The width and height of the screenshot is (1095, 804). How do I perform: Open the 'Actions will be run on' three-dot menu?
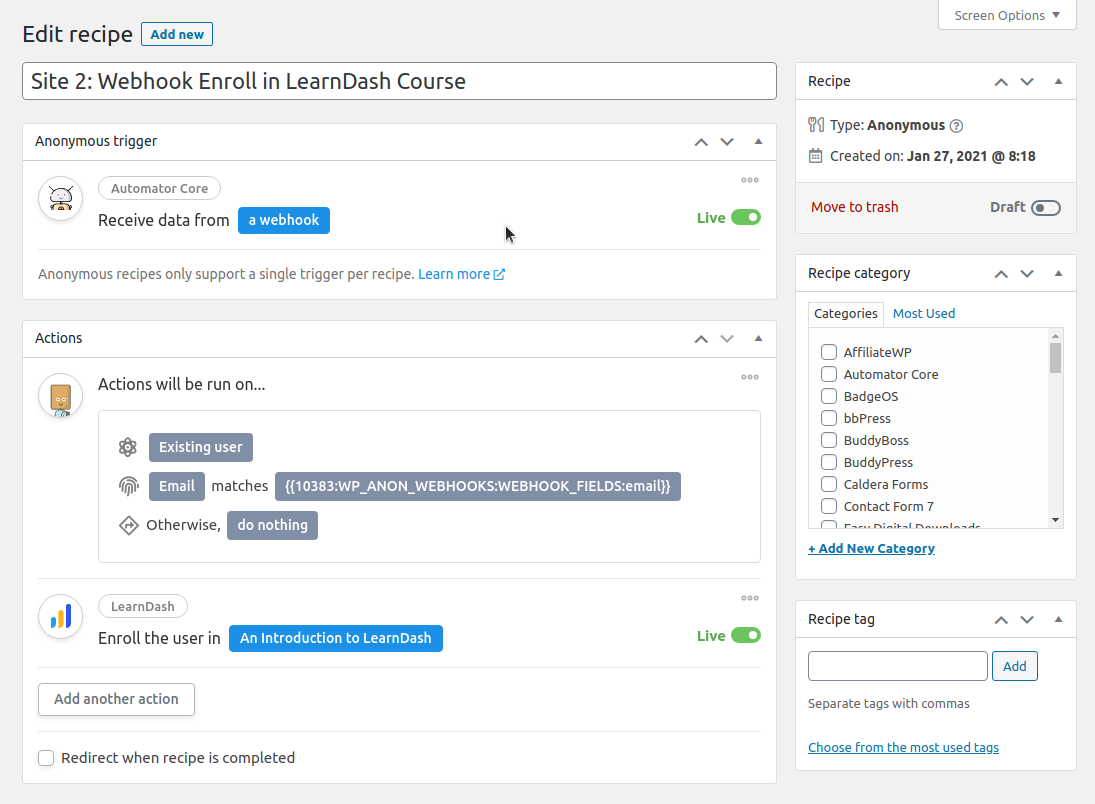tap(750, 377)
